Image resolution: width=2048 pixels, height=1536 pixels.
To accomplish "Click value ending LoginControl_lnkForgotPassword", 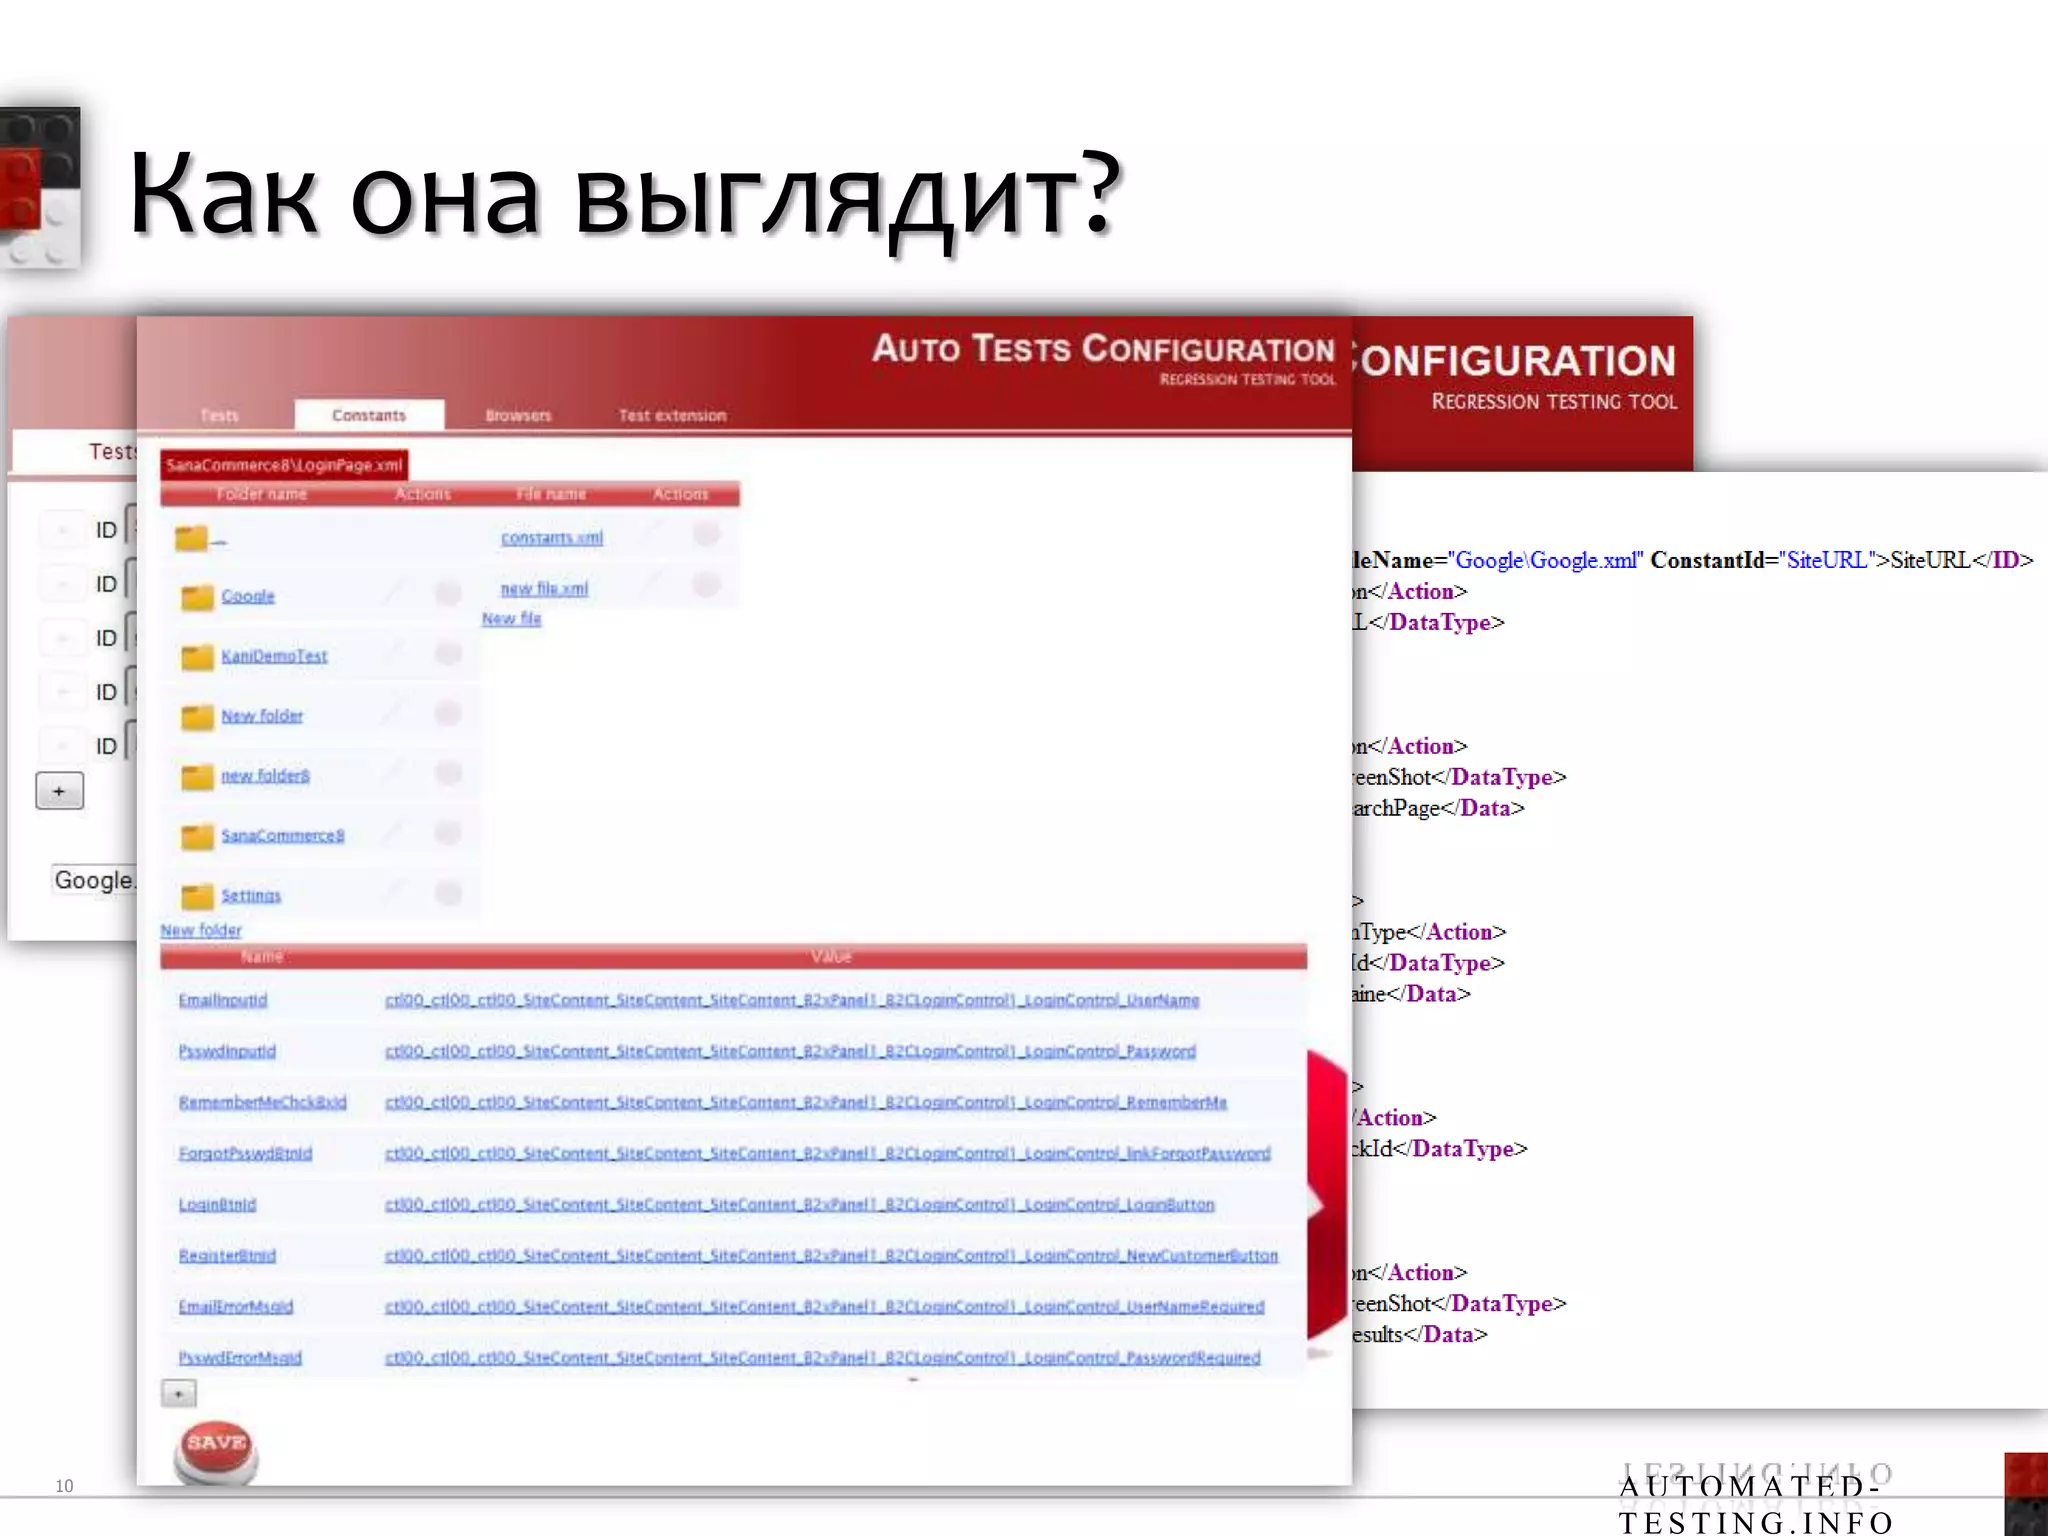I will point(828,1153).
